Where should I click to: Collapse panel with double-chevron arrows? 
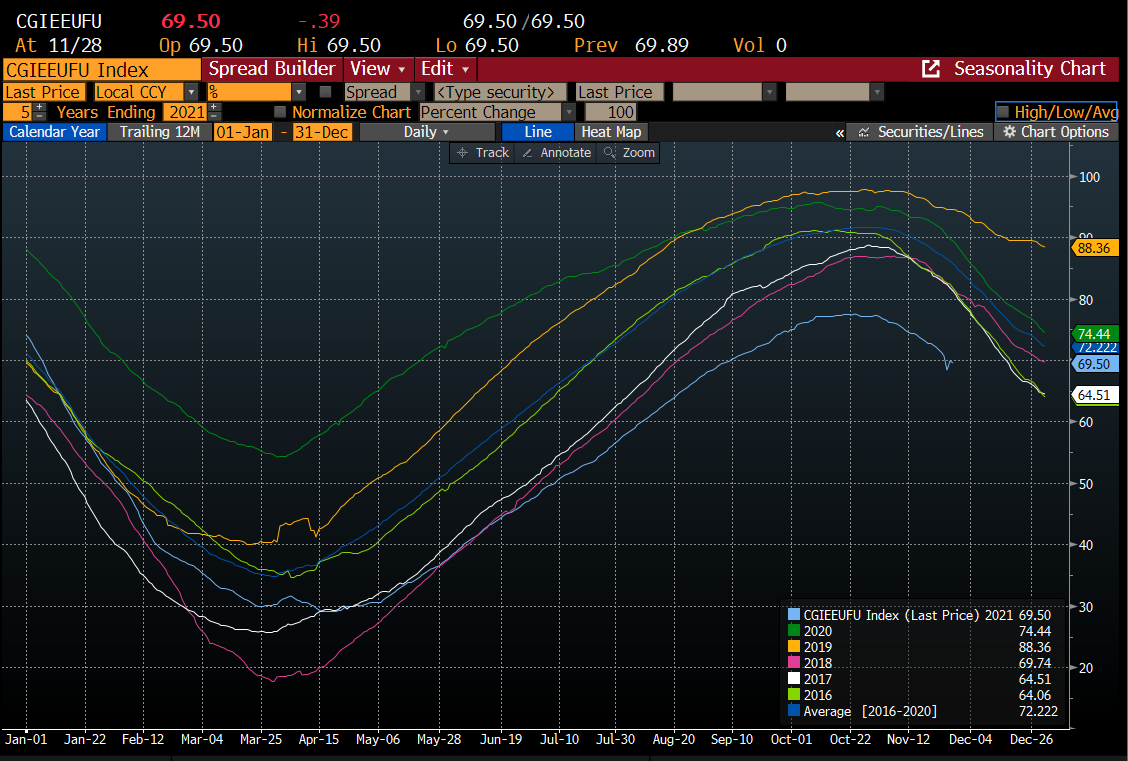click(839, 133)
